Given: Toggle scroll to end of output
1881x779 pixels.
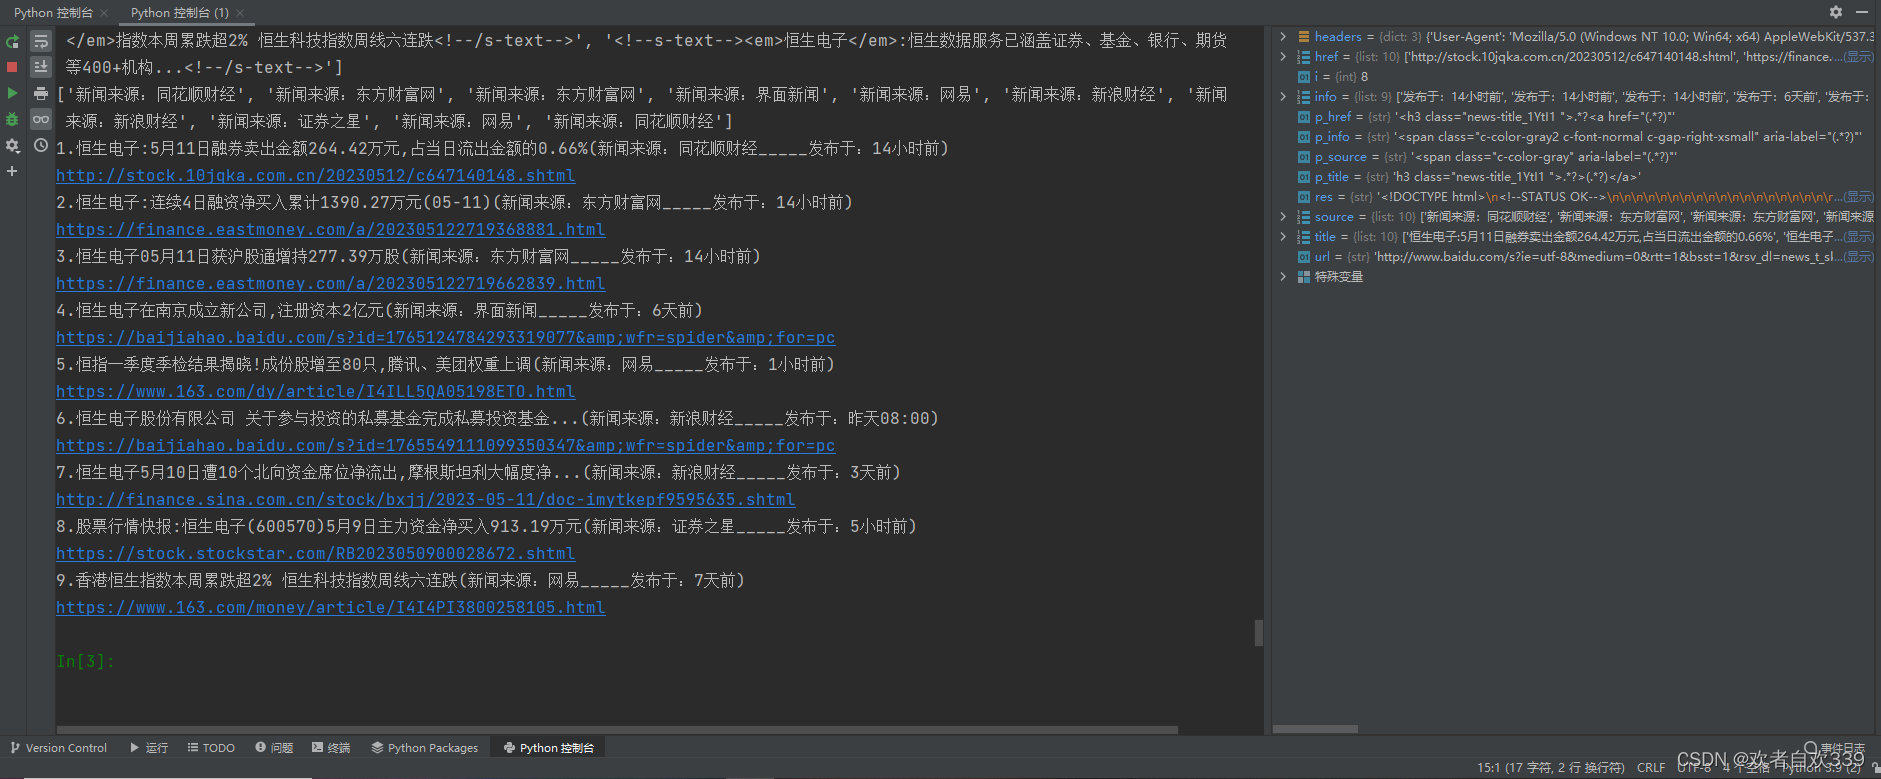Looking at the screenshot, I should pos(41,67).
